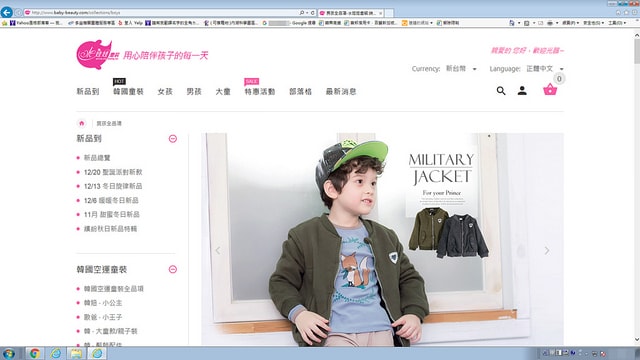Open the pink shopping basket
Screen dimensions: 640x360
tap(550, 89)
